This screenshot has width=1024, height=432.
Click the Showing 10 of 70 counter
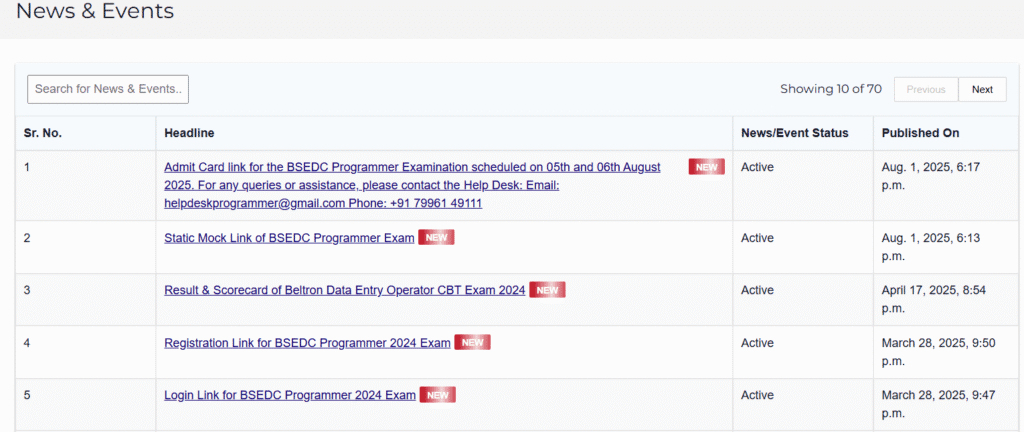click(831, 89)
